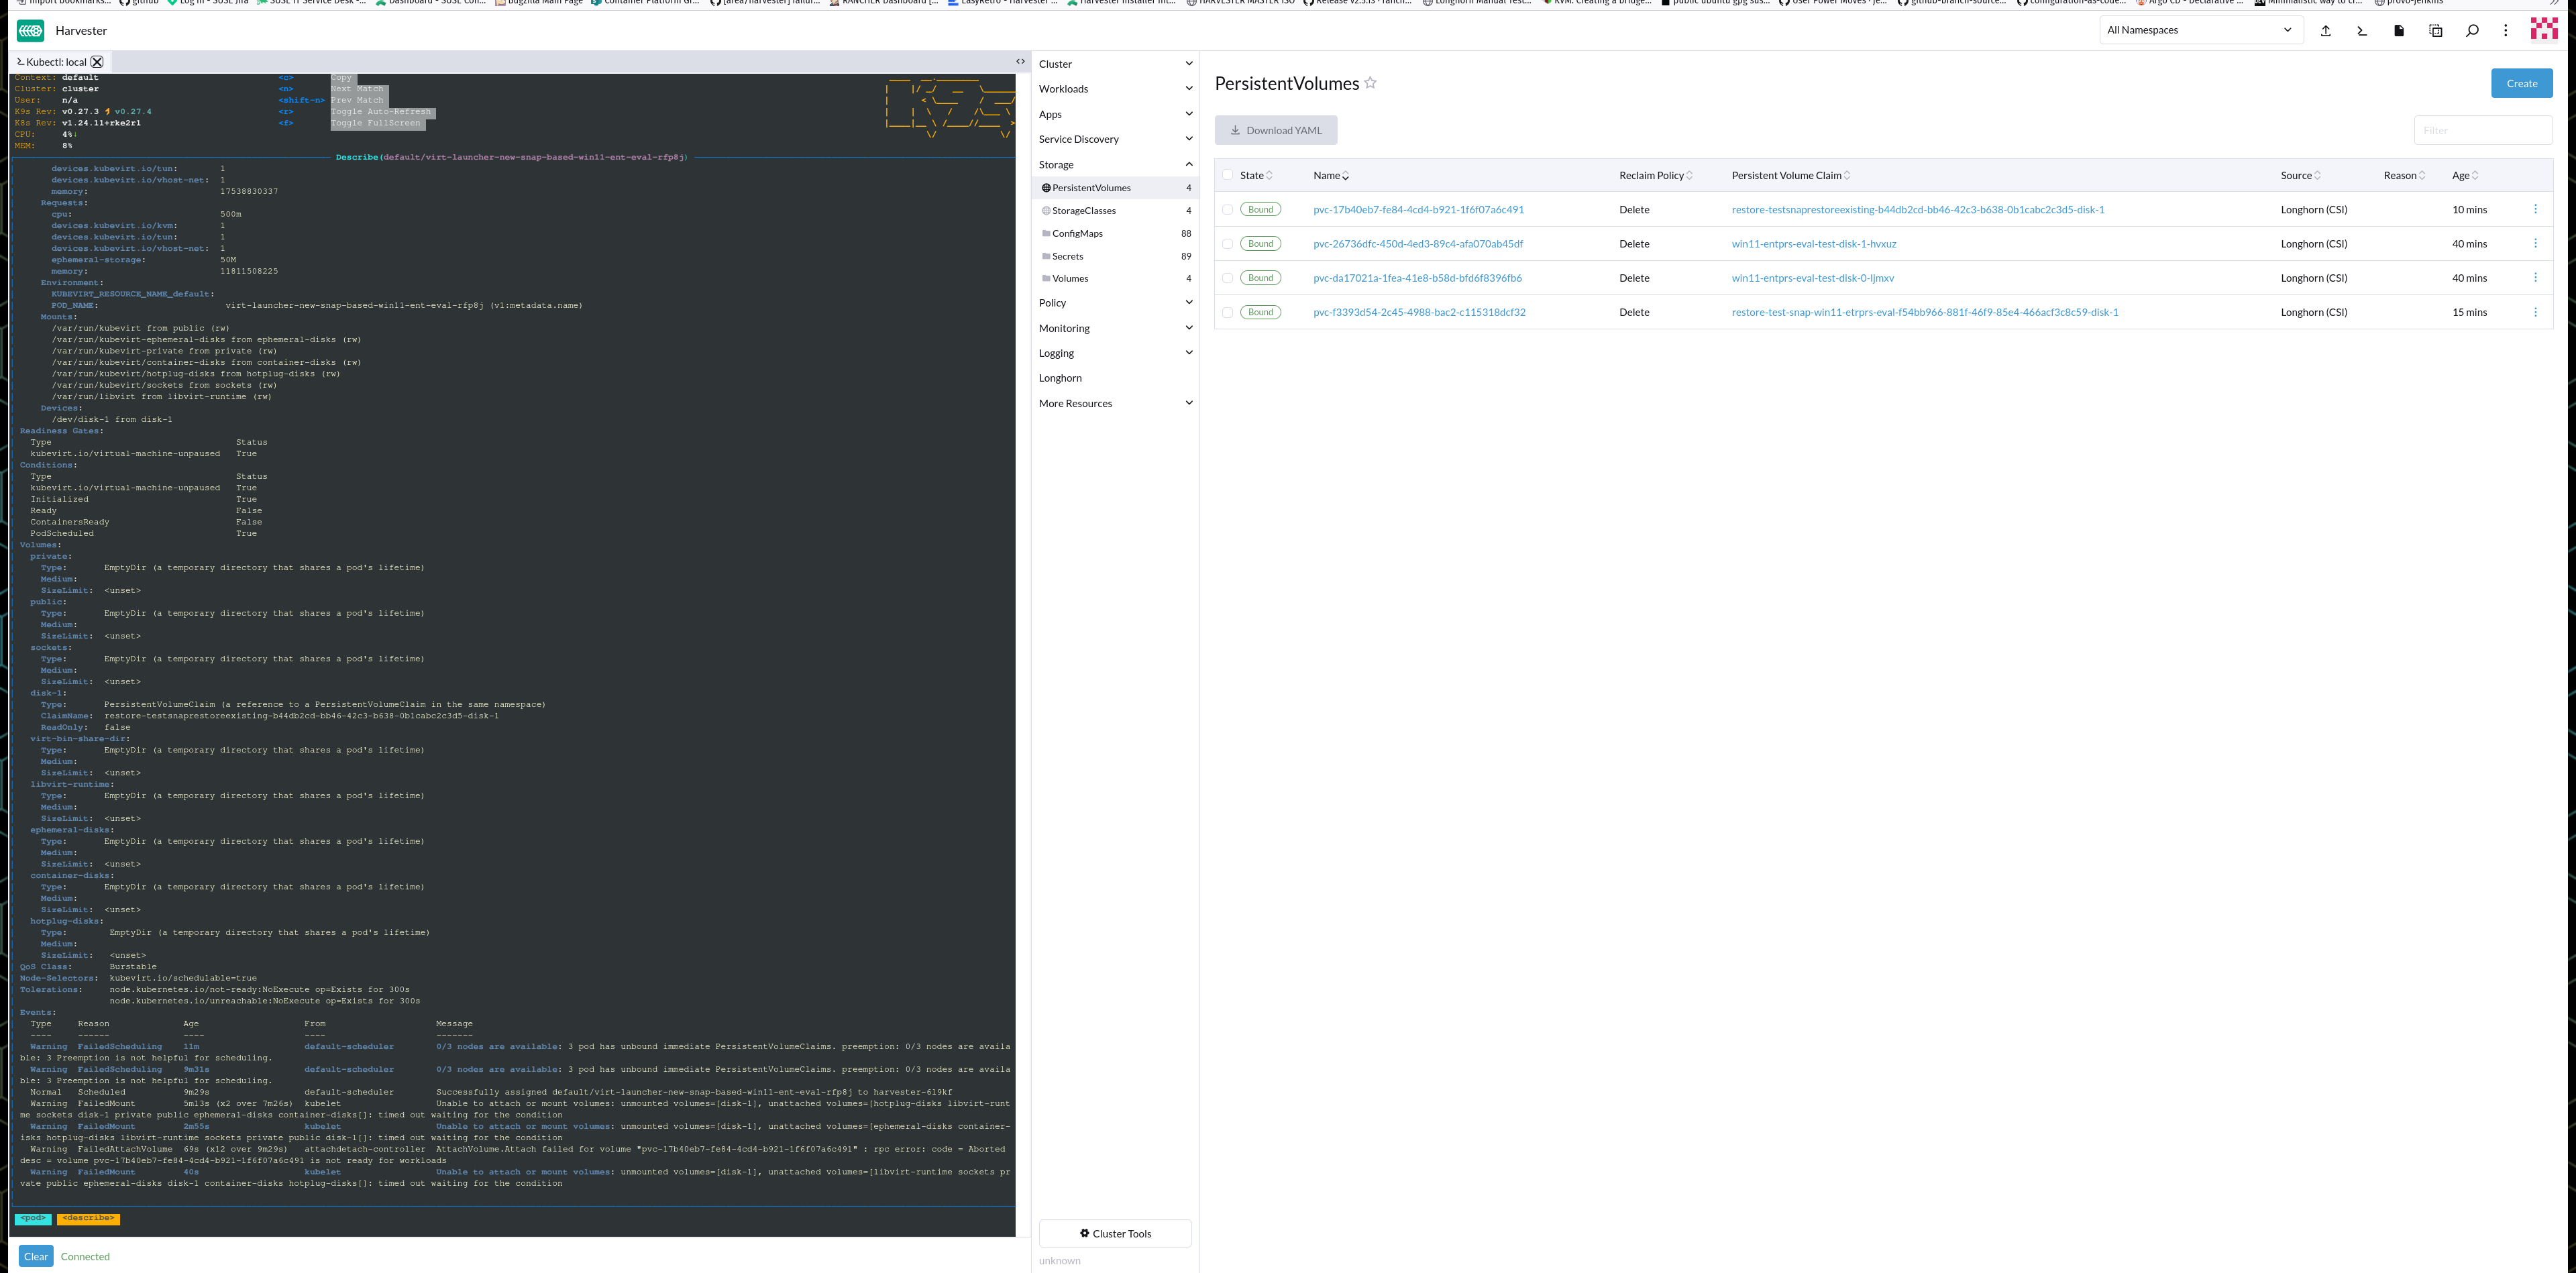Open the kubectl shell icon in the header
This screenshot has width=2576, height=1273.
click(x=2361, y=31)
